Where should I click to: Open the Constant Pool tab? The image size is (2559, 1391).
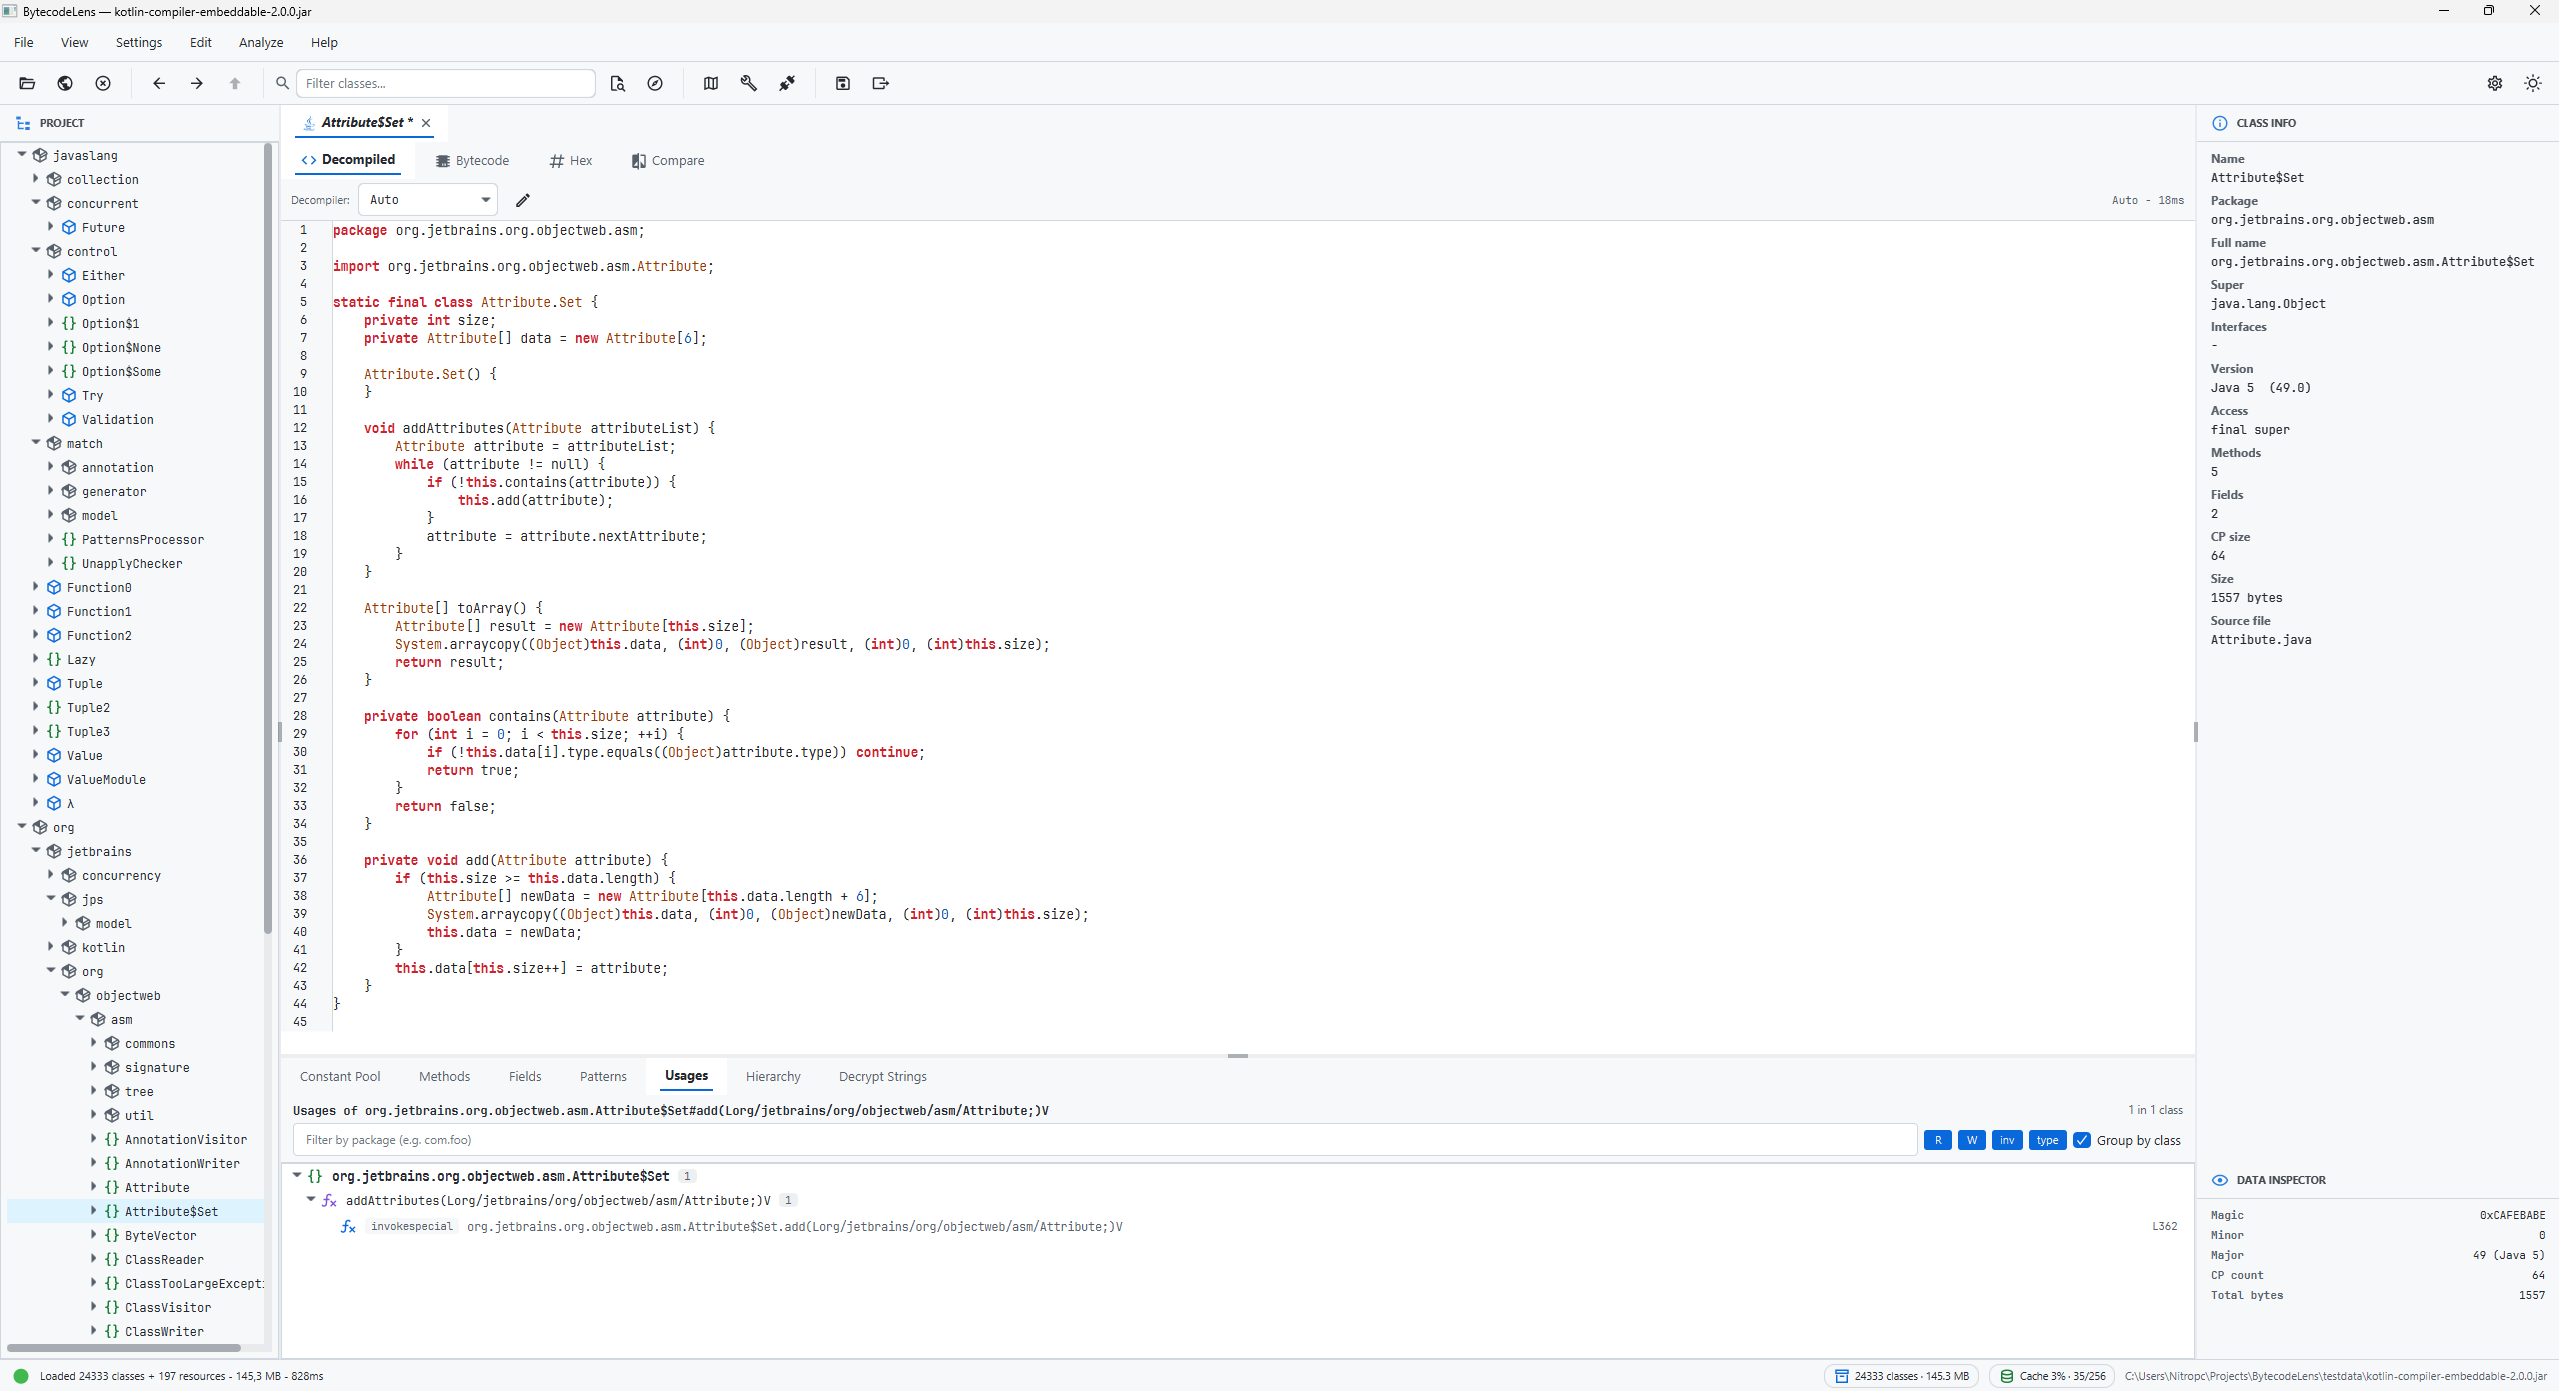(340, 1076)
